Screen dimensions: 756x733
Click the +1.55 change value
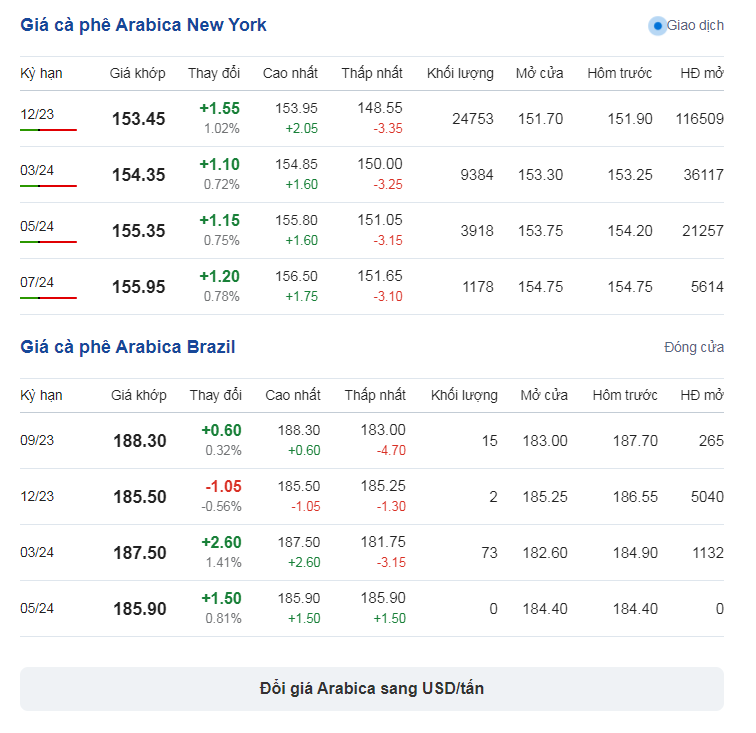219,109
